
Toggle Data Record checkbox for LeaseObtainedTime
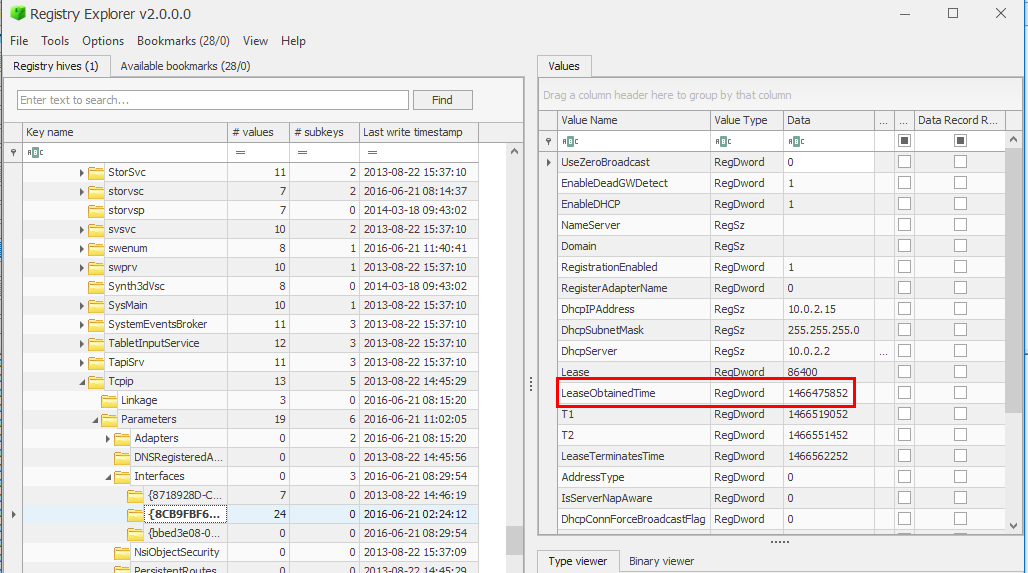[x=960, y=393]
